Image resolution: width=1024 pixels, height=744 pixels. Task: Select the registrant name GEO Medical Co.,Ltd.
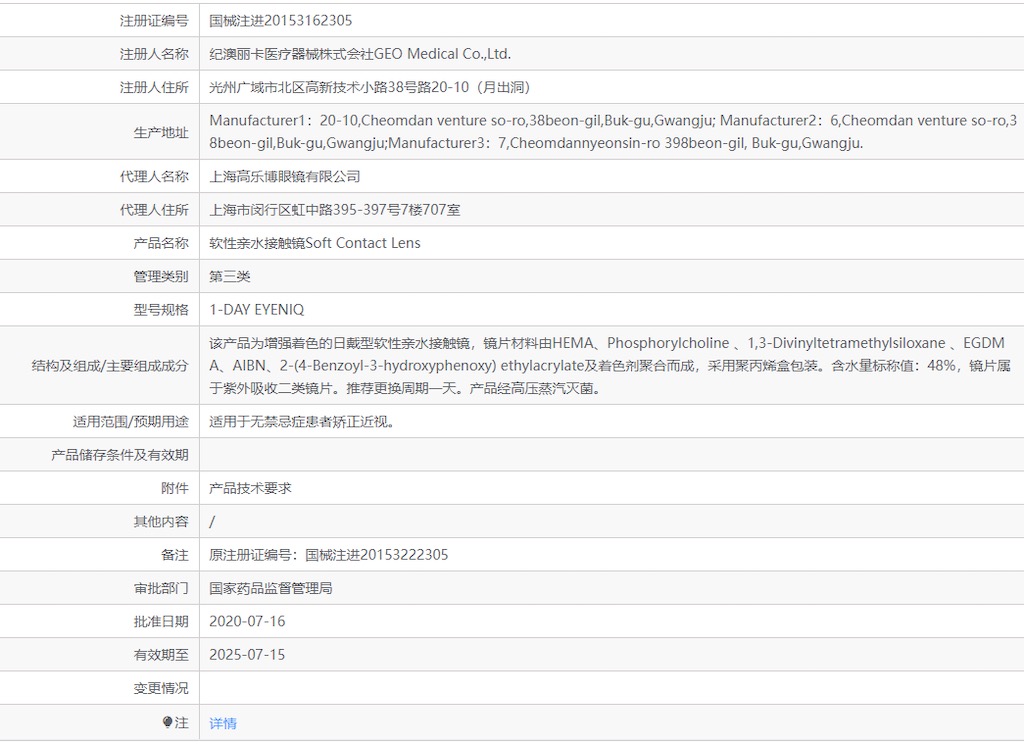tap(359, 54)
